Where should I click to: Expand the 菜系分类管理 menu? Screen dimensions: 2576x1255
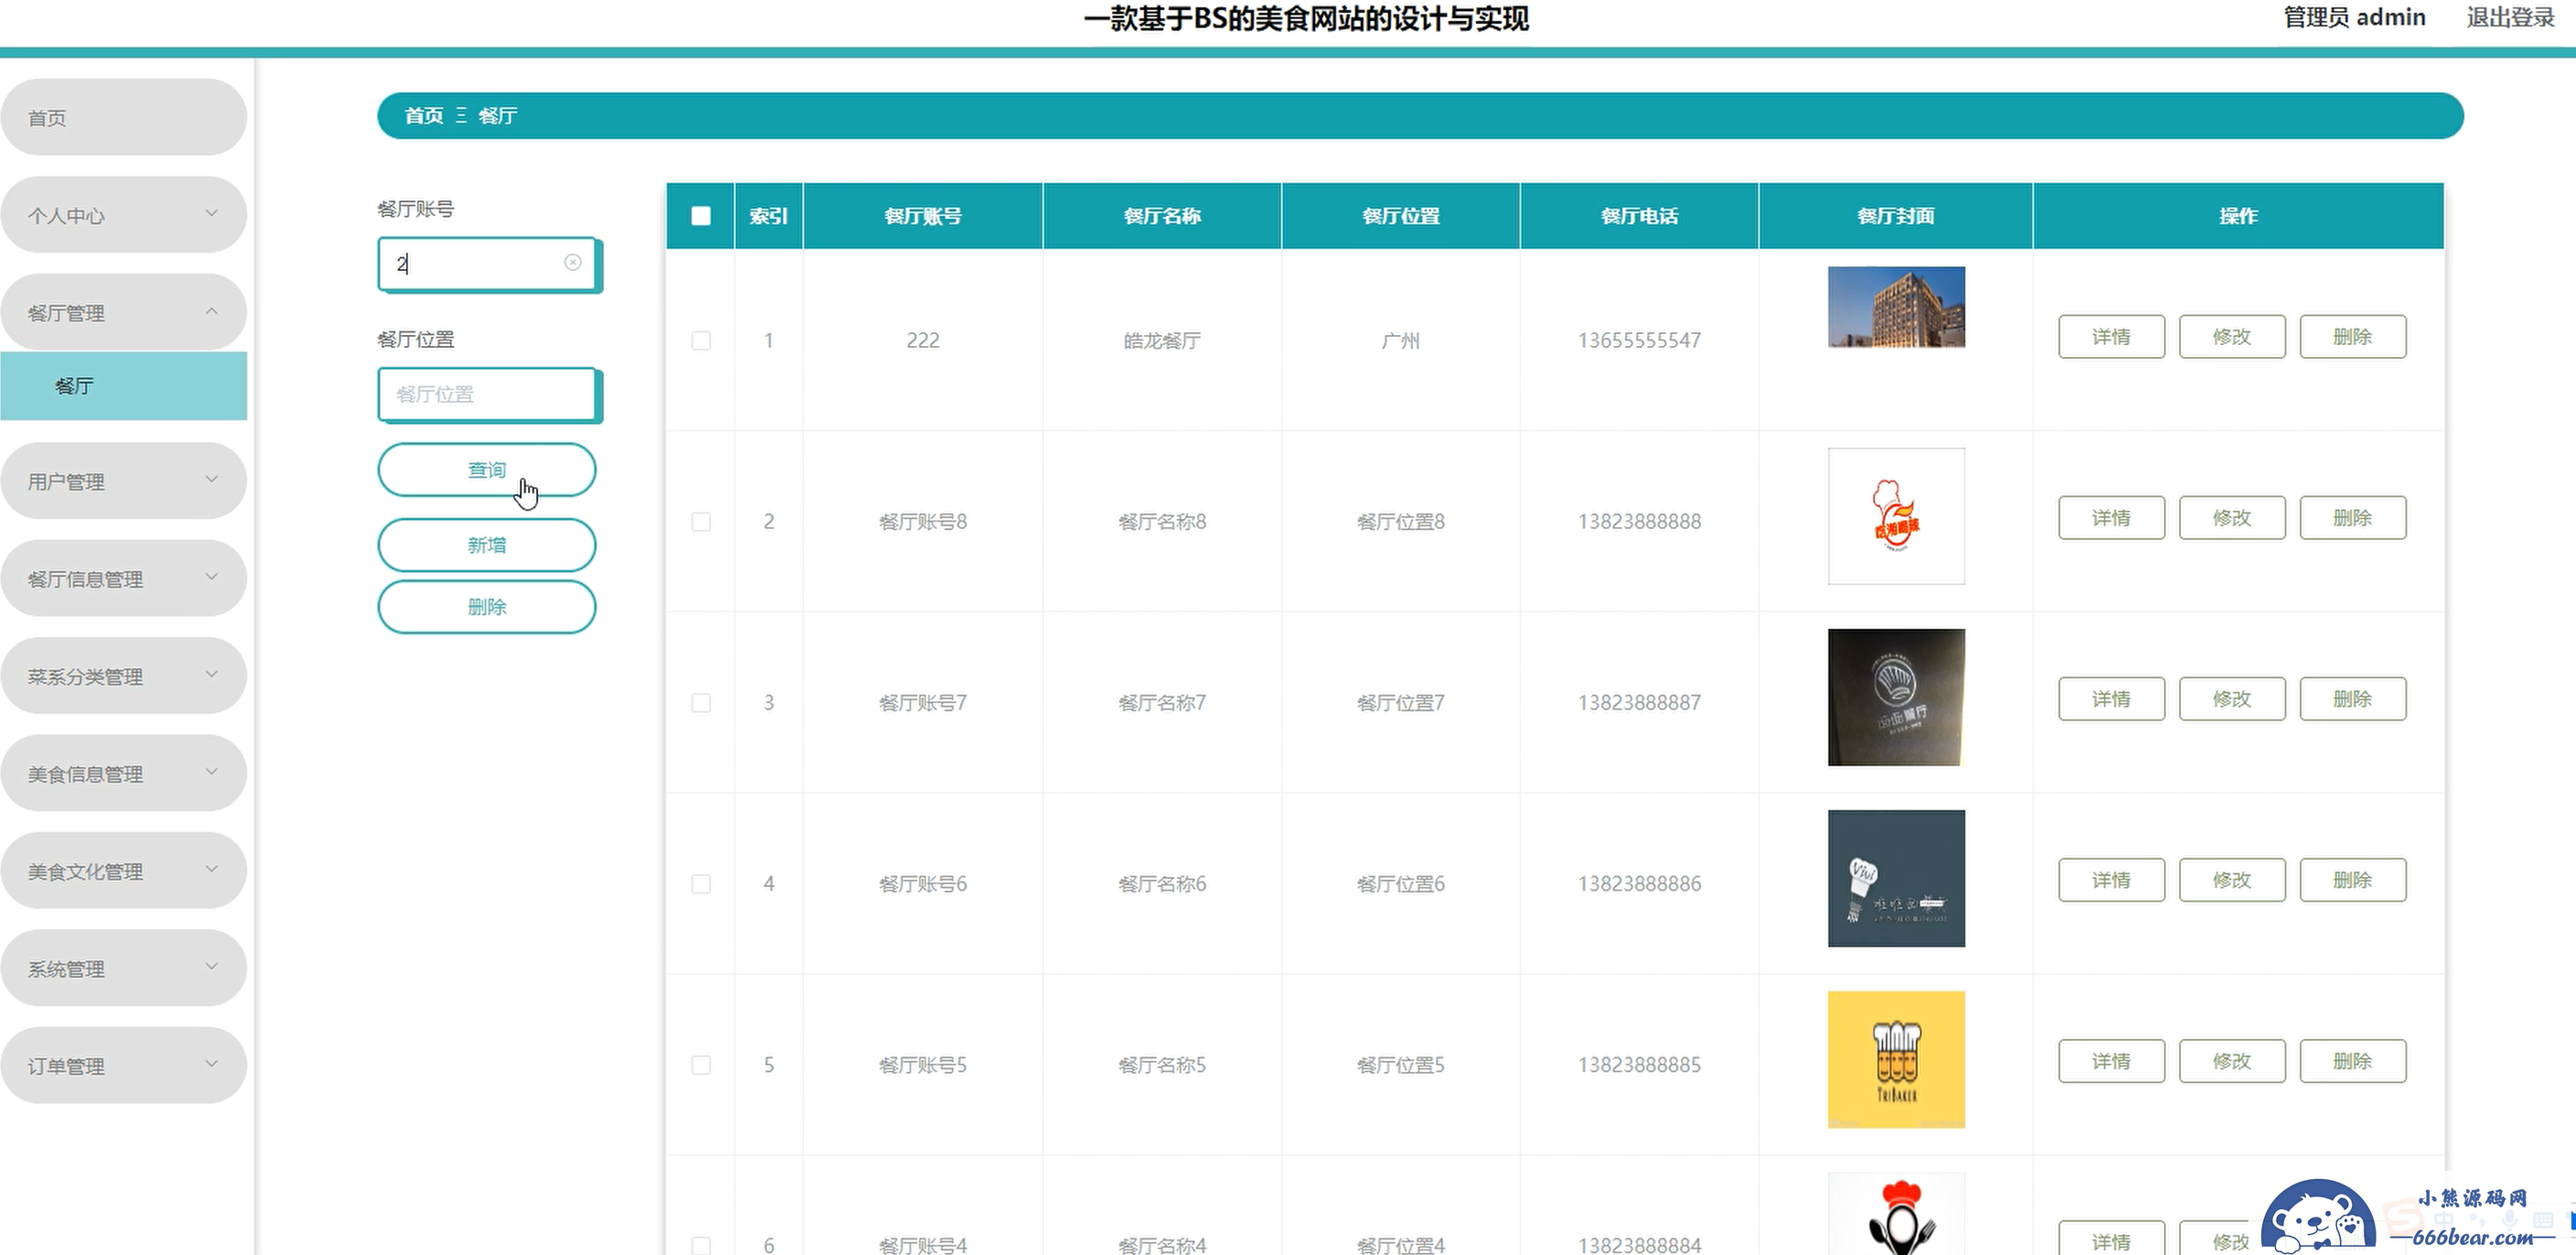click(x=123, y=676)
